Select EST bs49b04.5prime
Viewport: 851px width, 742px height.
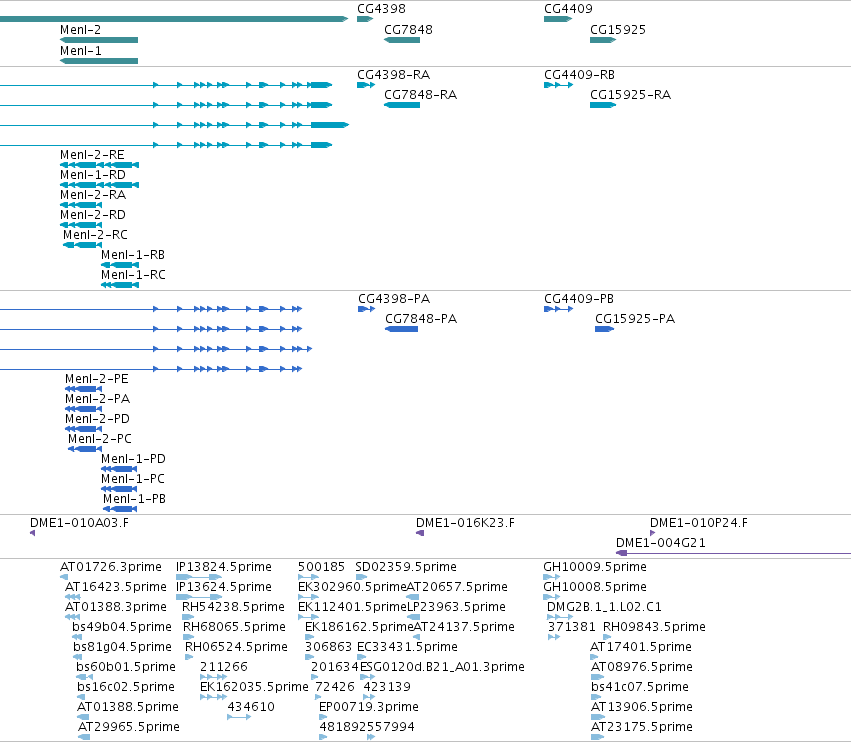click(x=77, y=637)
